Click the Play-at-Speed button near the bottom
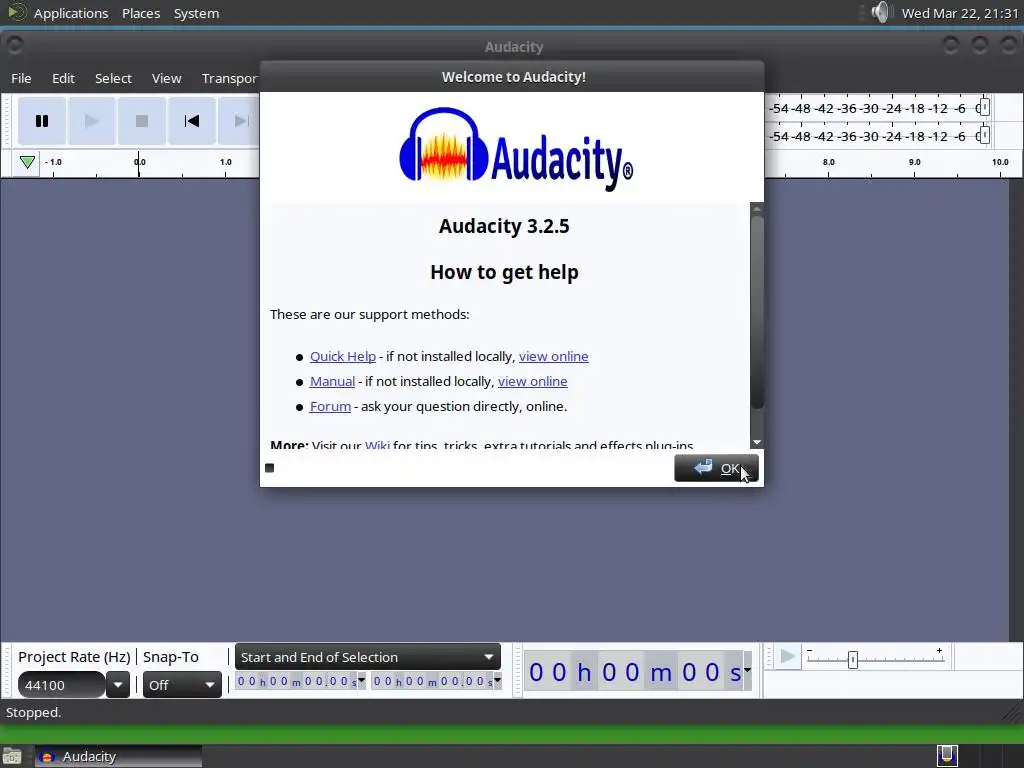The width and height of the screenshot is (1024, 768). click(788, 656)
